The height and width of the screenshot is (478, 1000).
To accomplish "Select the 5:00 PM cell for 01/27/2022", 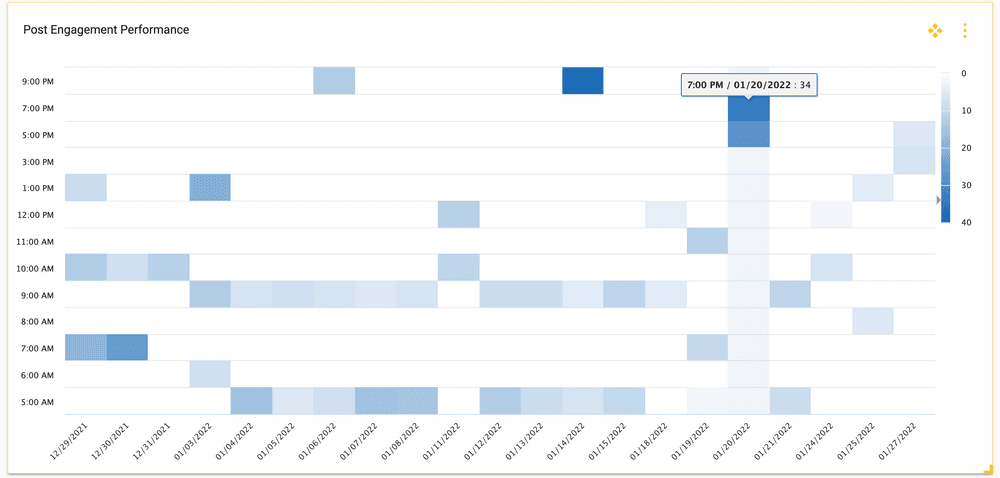I will [914, 134].
